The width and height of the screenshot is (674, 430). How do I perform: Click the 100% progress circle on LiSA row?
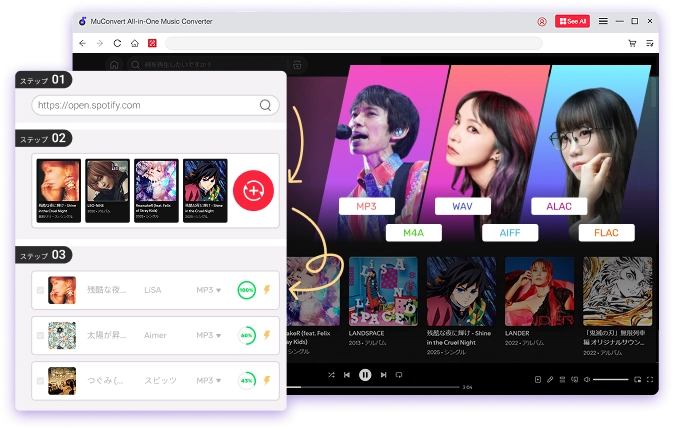coord(247,290)
